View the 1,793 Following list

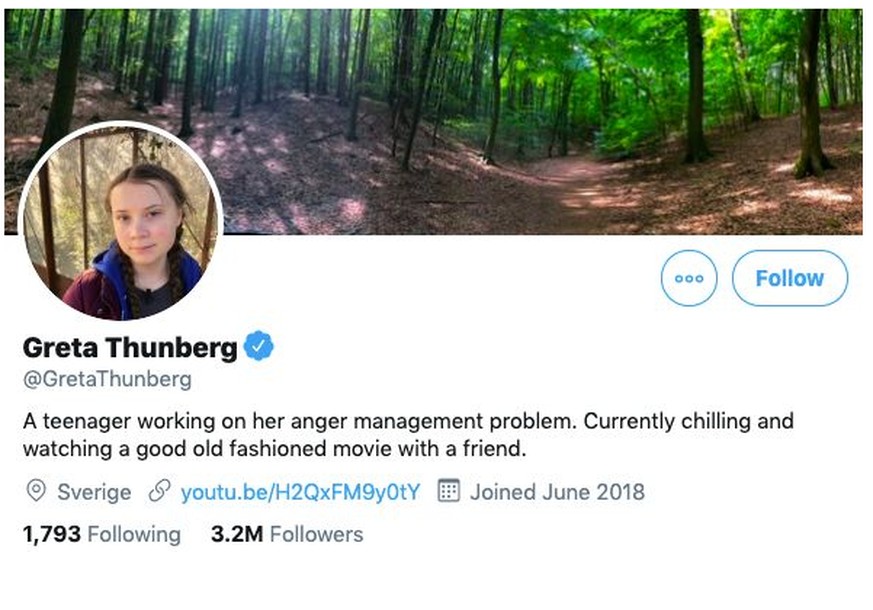click(102, 534)
